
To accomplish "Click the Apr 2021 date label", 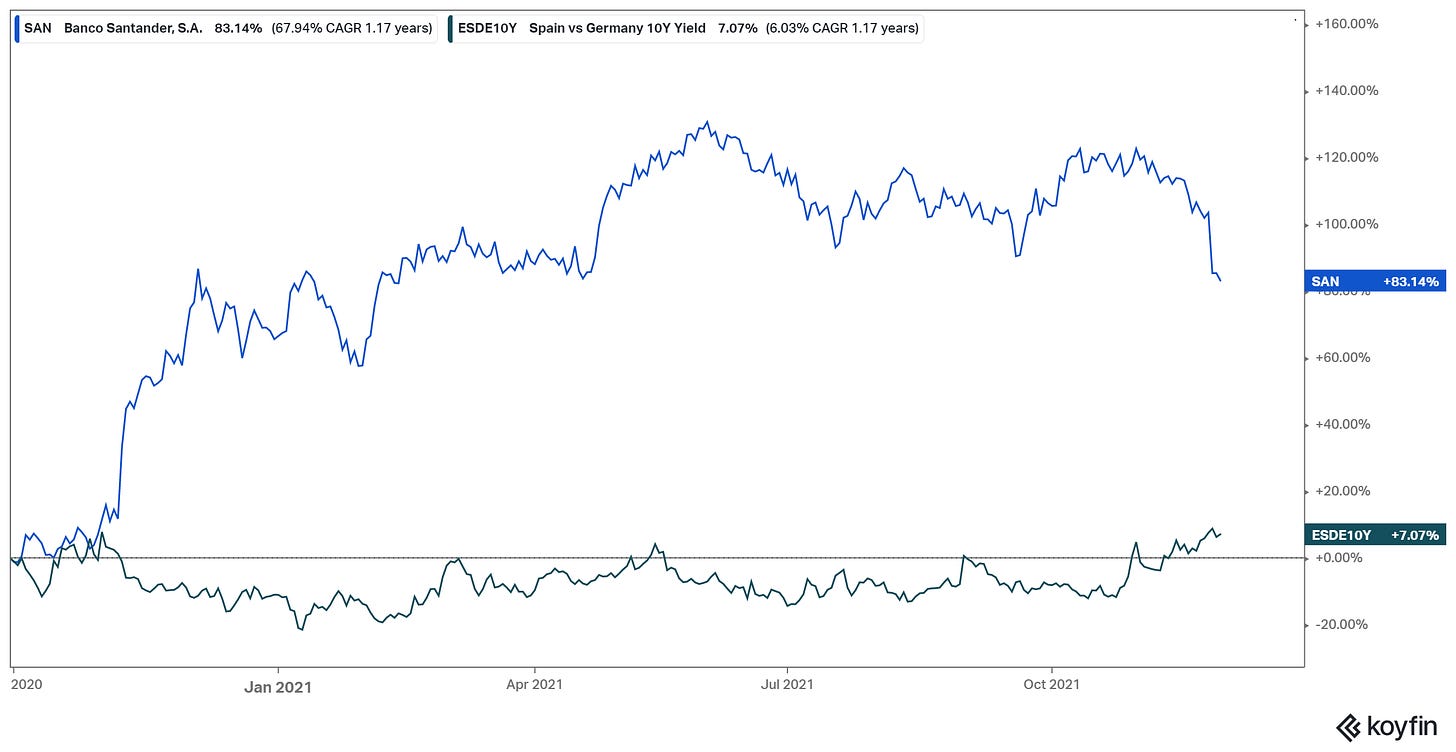I will click(x=535, y=685).
